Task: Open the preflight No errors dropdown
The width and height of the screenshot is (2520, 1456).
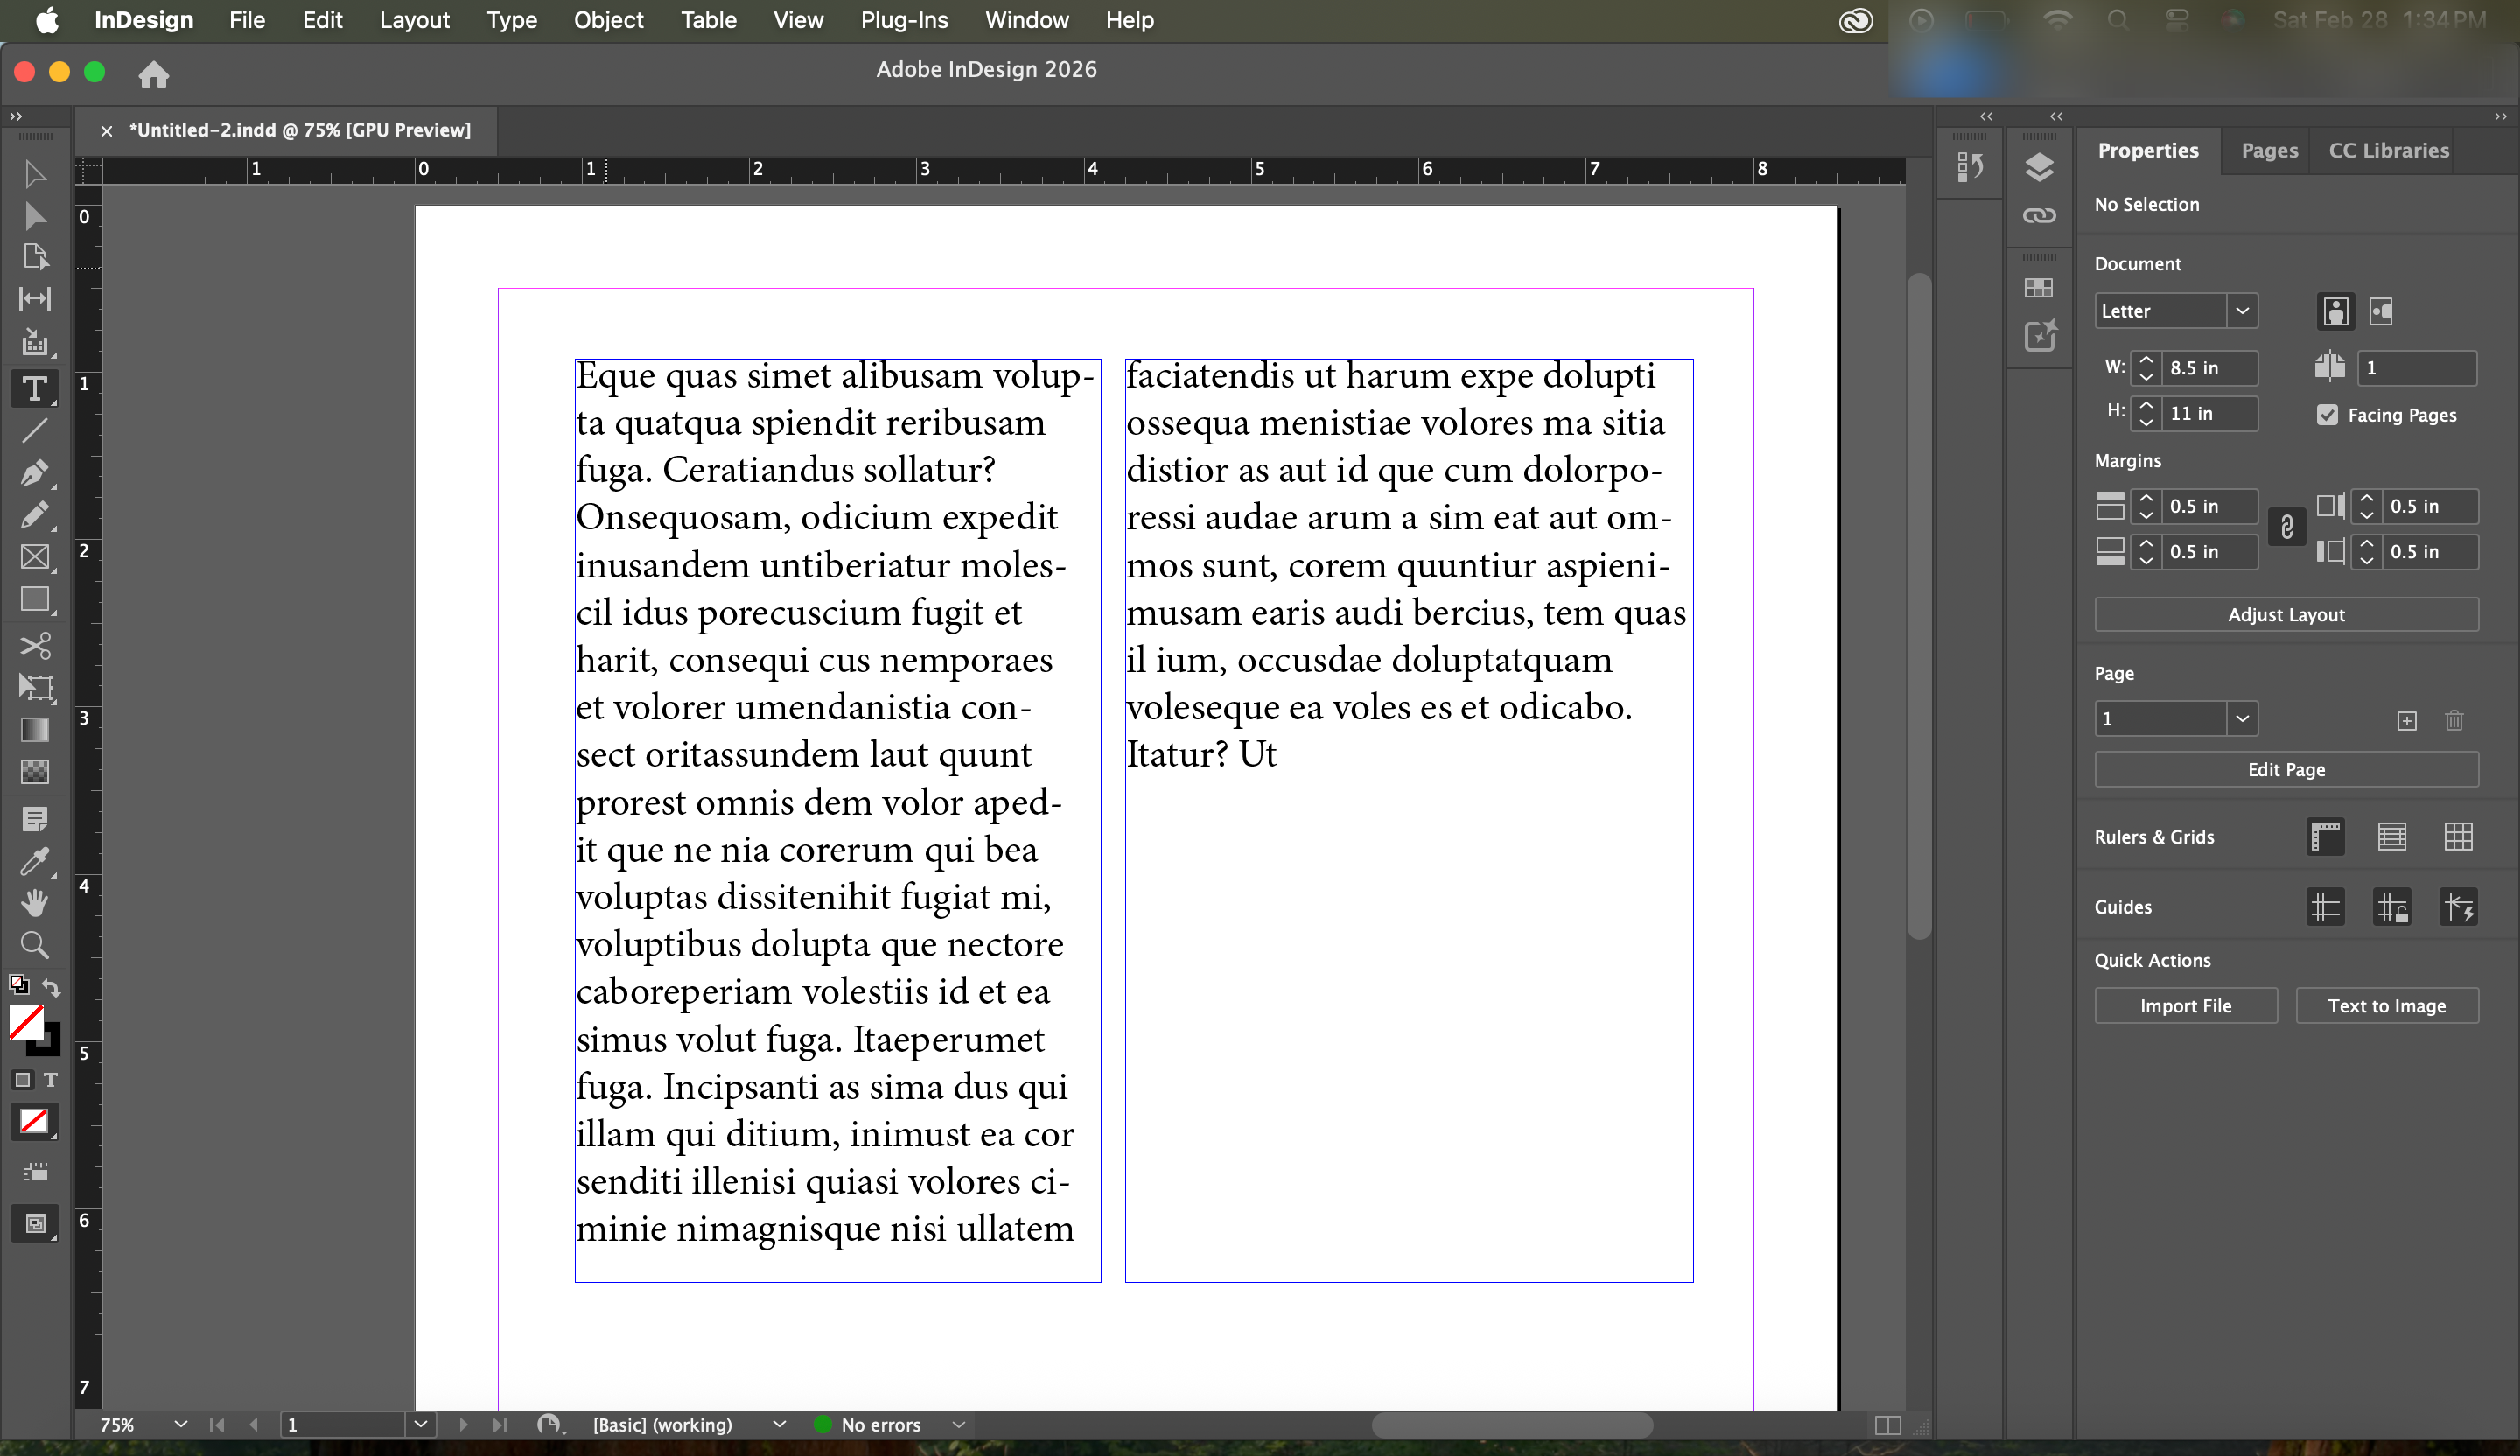Action: [x=958, y=1424]
